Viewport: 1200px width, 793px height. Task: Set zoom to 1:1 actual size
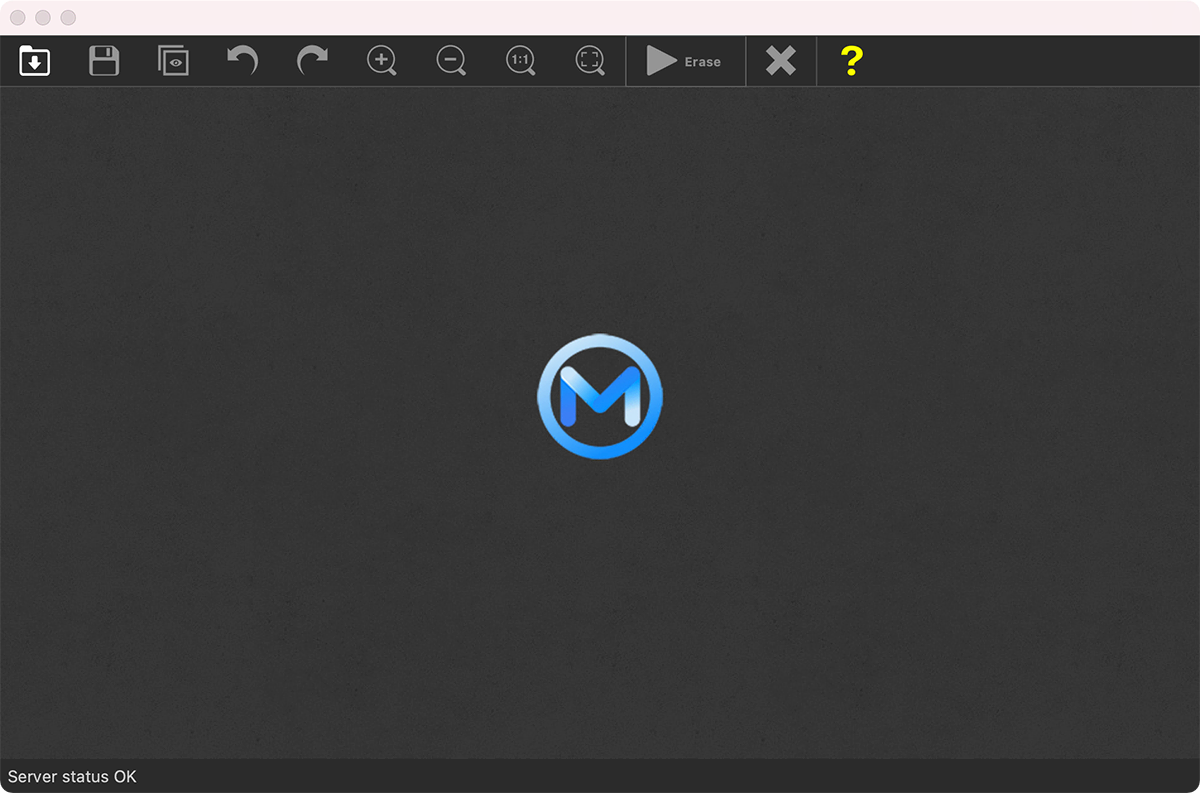(521, 61)
